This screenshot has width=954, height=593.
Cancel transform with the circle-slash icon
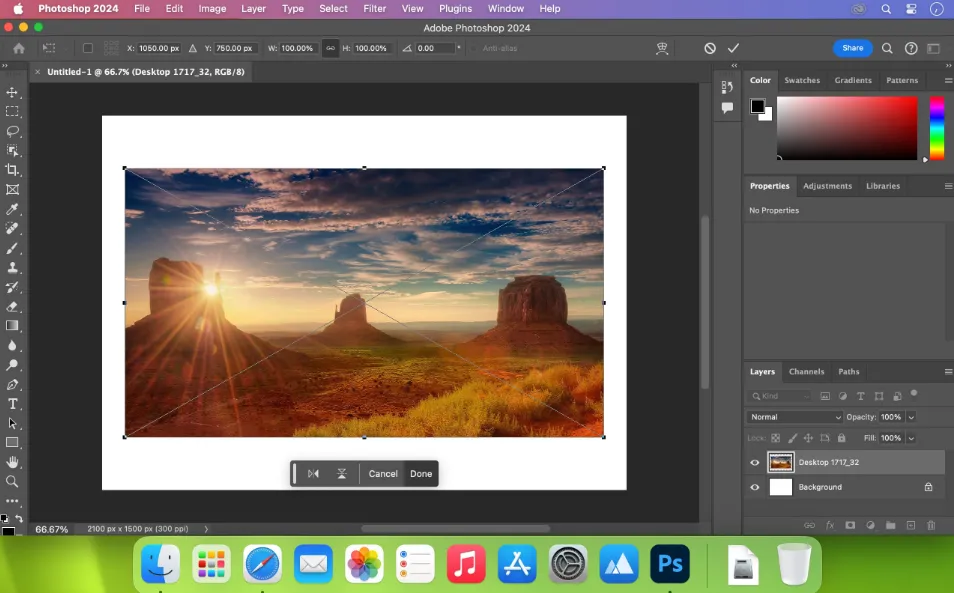click(710, 48)
